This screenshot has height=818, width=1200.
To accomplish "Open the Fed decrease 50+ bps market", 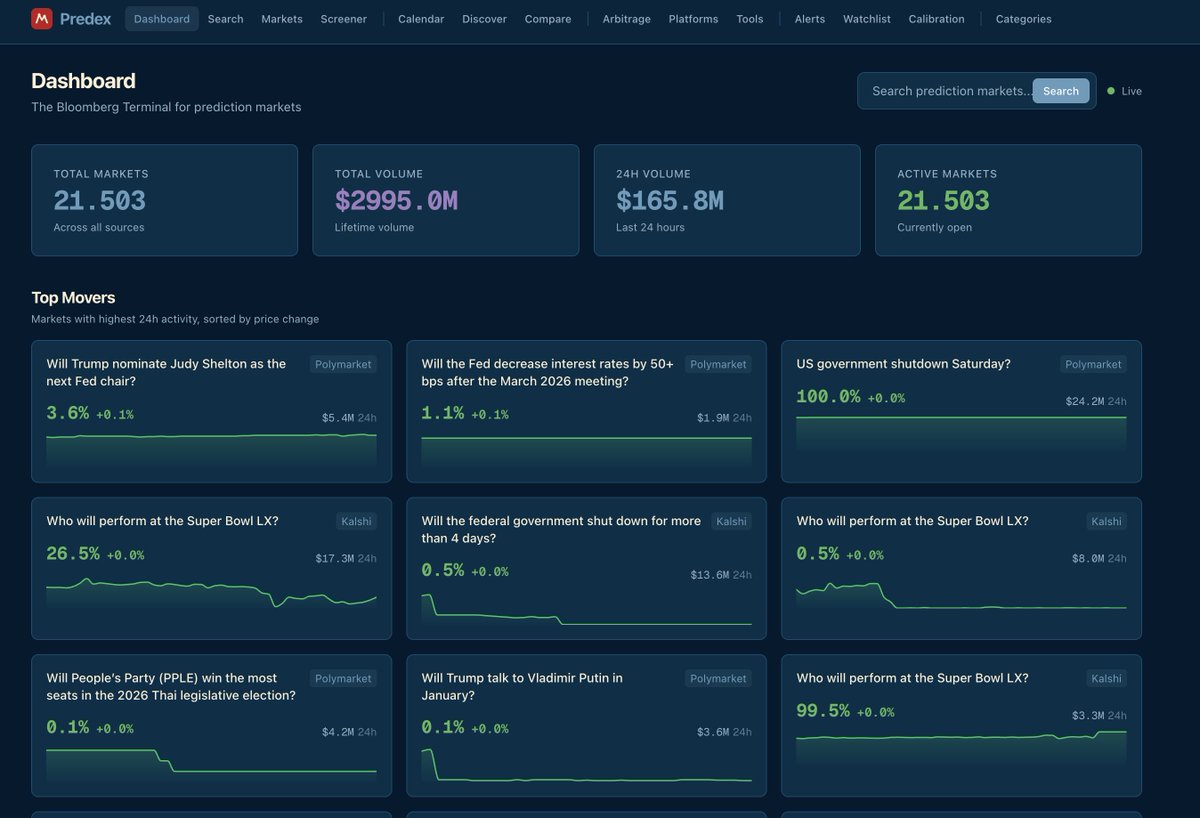I will [x=586, y=412].
